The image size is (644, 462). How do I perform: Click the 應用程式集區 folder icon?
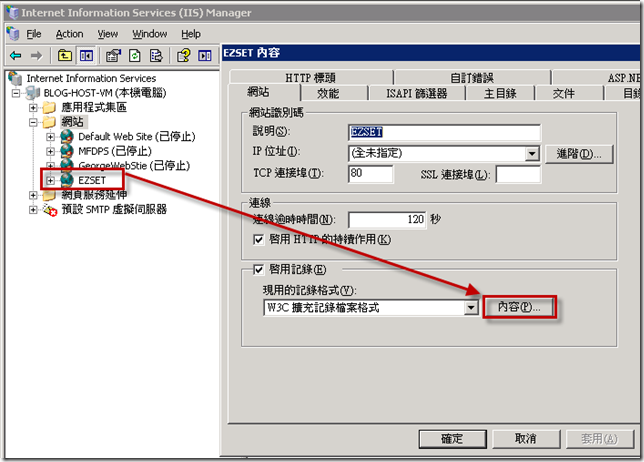click(x=49, y=108)
